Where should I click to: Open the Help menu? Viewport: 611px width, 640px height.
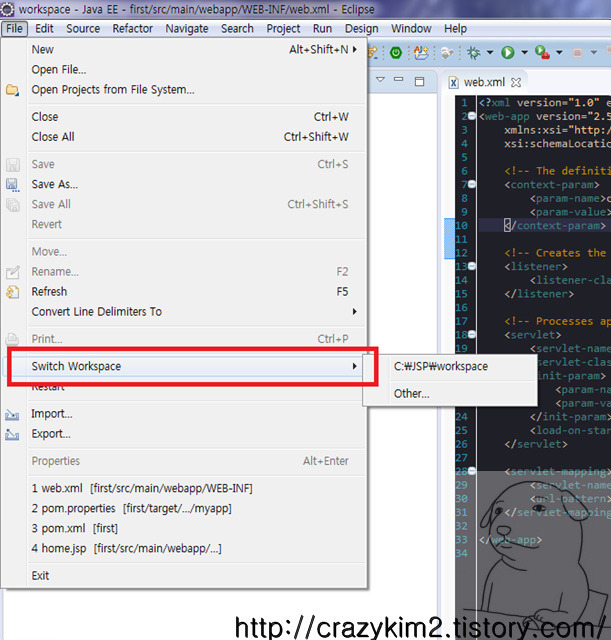[x=455, y=29]
